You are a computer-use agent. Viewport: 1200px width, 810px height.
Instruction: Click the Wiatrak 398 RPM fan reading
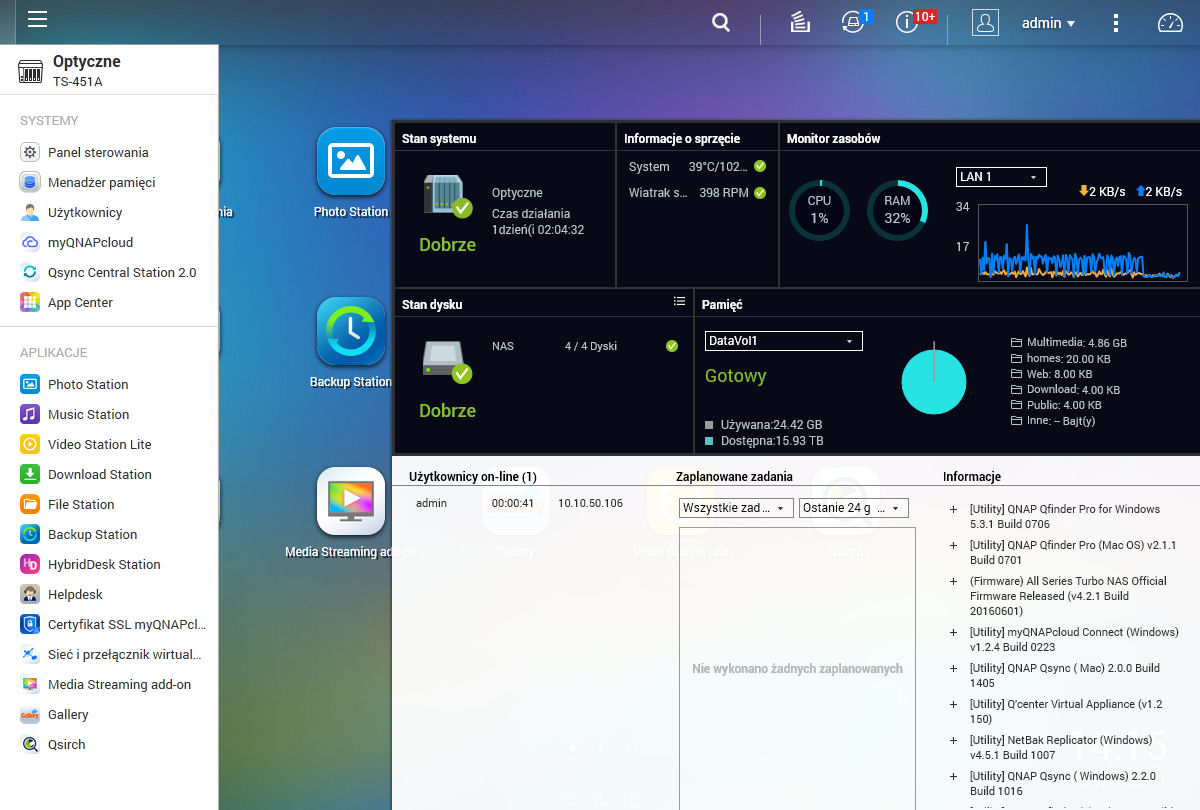click(x=697, y=193)
